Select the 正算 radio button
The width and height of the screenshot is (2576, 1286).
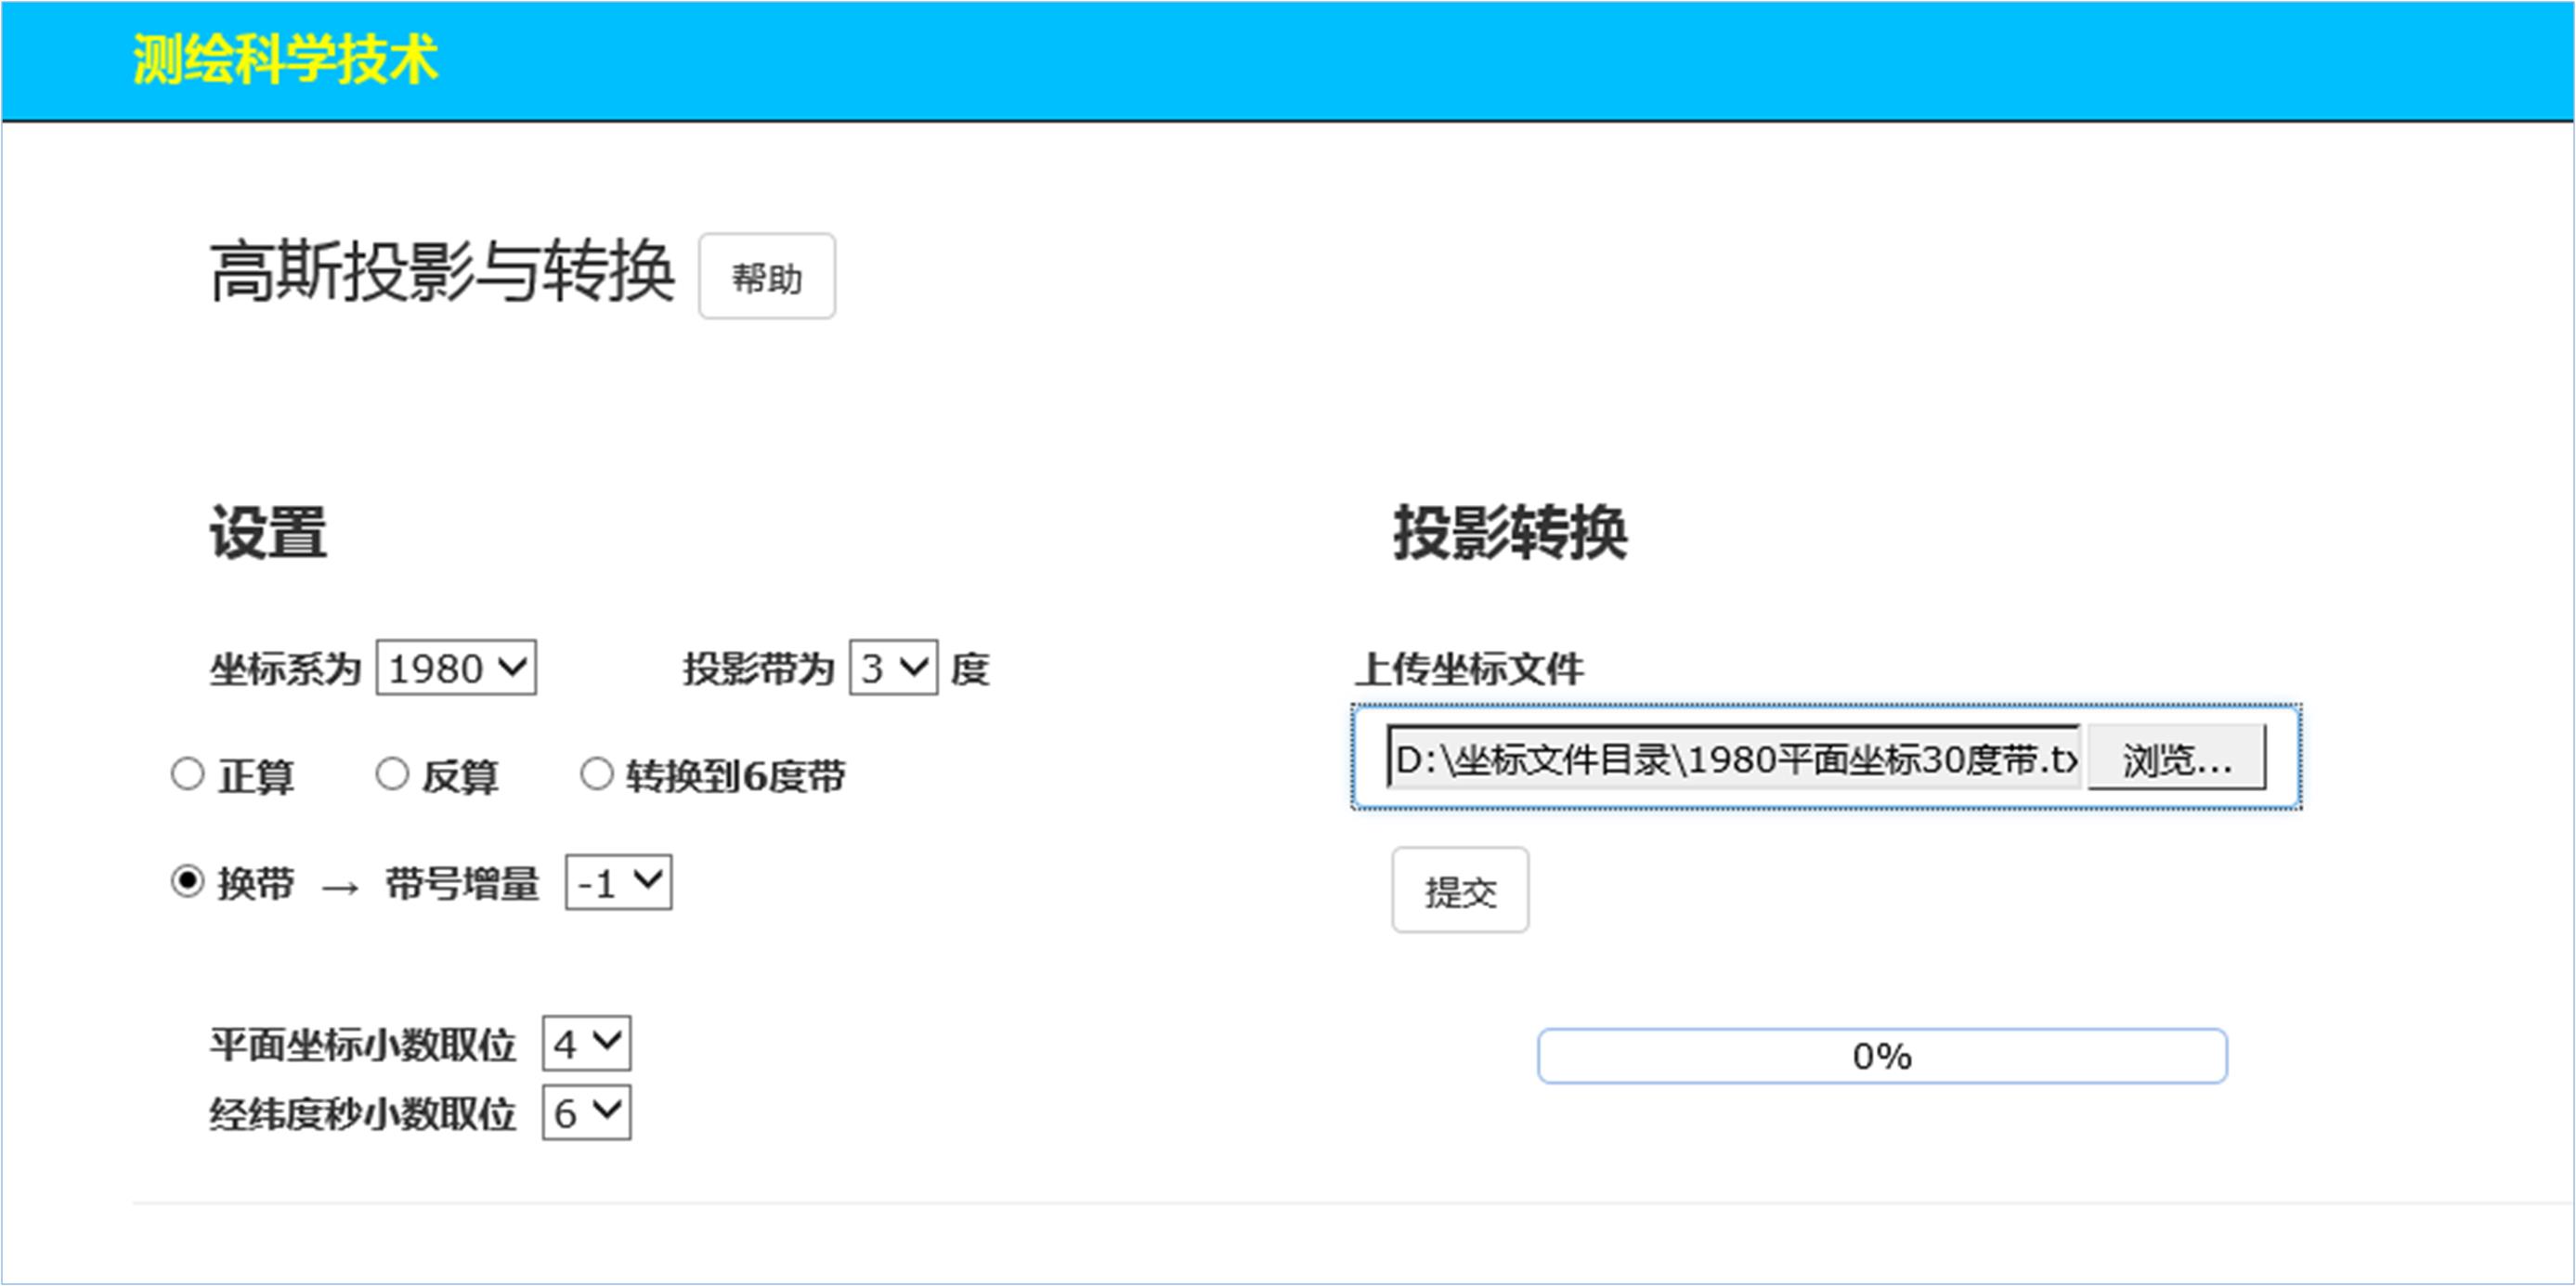point(188,774)
